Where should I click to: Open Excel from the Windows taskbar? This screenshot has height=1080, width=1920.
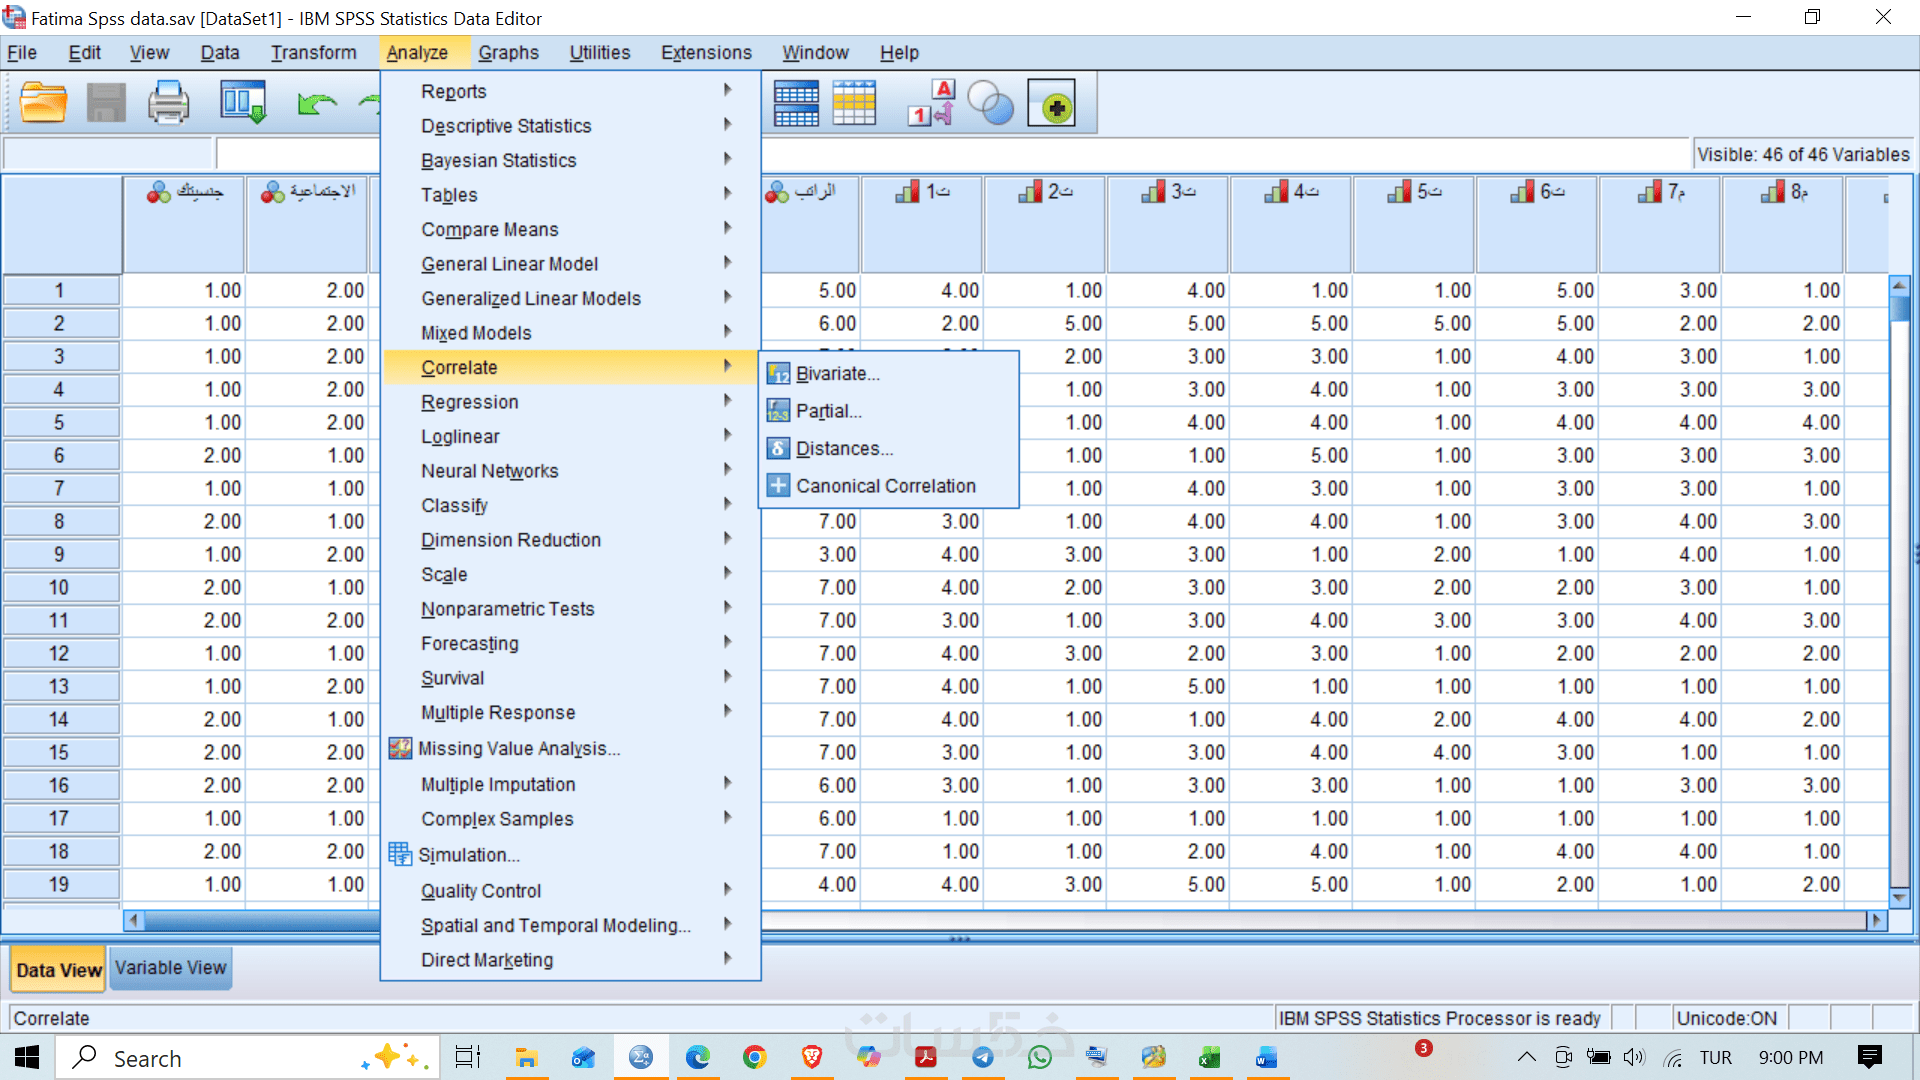click(1209, 1058)
